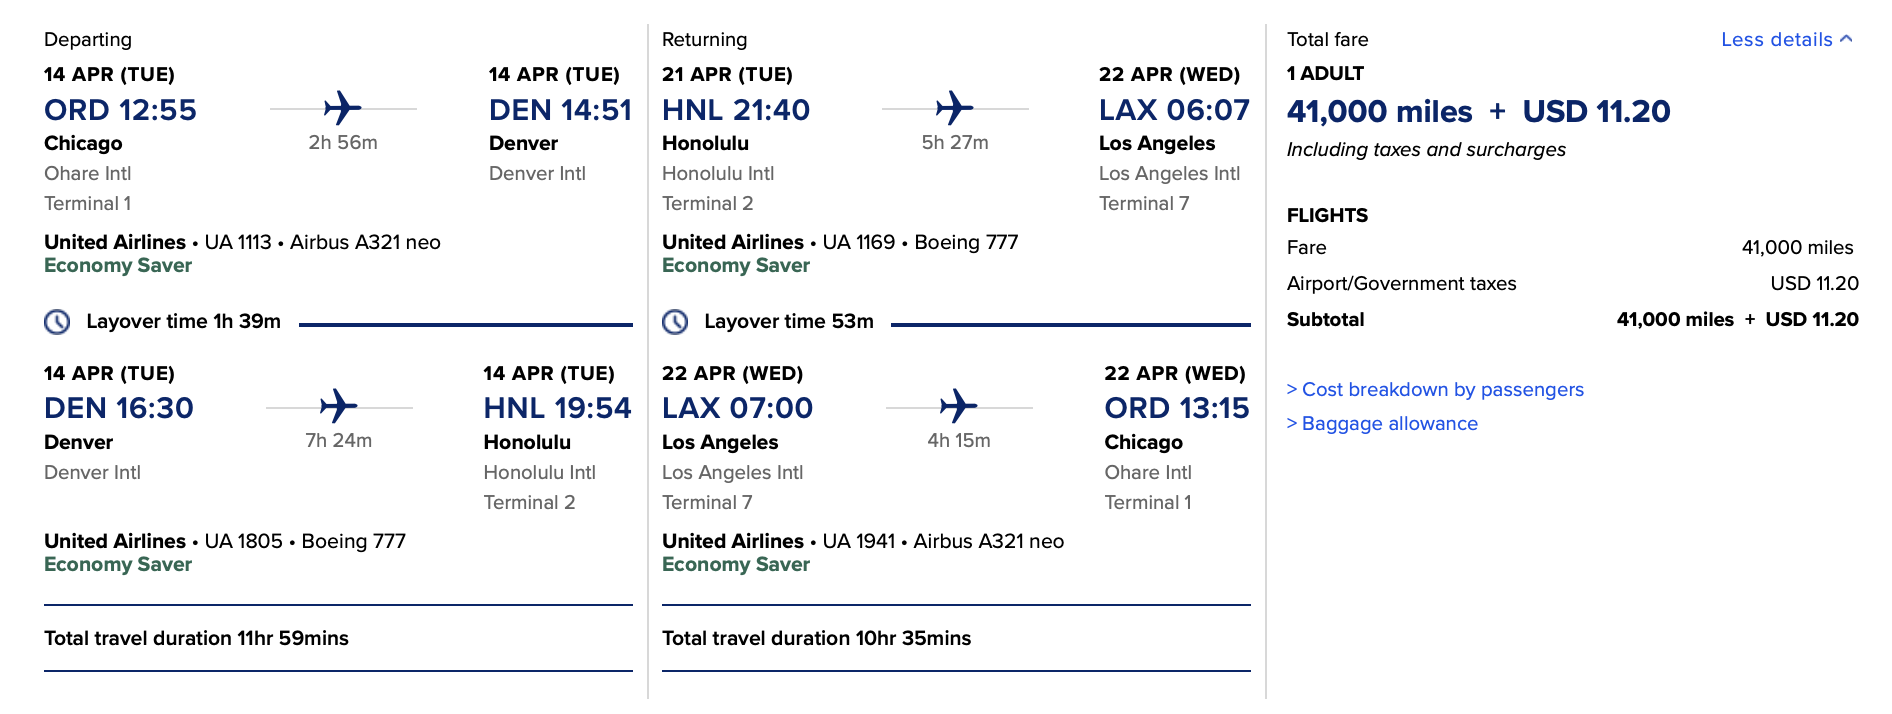This screenshot has width=1892, height=714.
Task: Click the plane icon between ORD and DEN
Action: (344, 106)
